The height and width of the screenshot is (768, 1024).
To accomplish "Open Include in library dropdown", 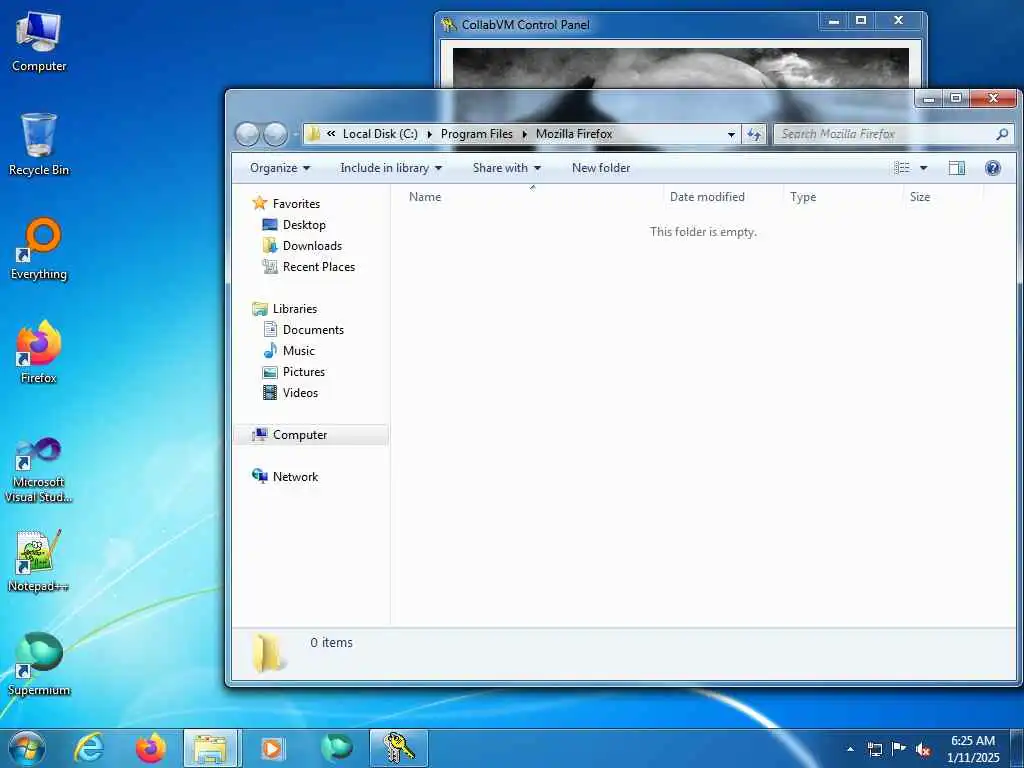I will [391, 168].
